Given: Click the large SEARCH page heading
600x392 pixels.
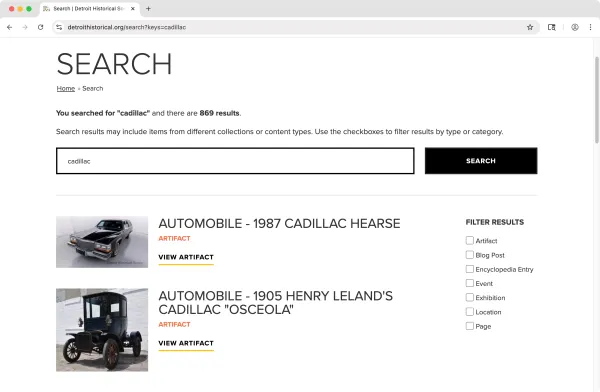Looking at the screenshot, I should point(114,64).
